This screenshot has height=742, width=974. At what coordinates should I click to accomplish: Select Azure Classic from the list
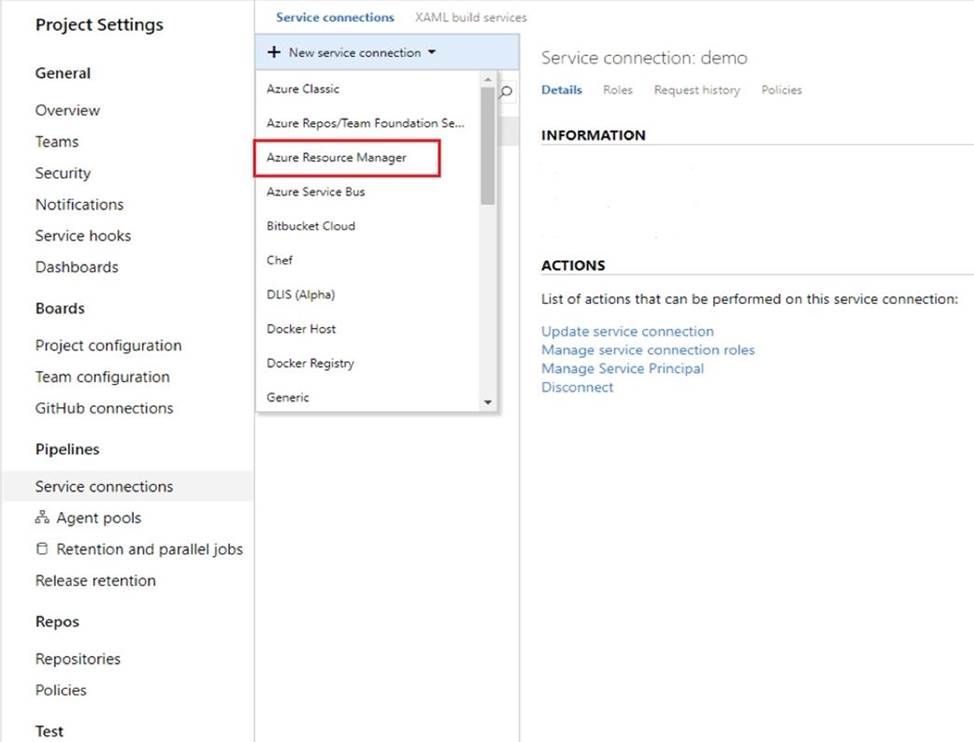[368, 89]
